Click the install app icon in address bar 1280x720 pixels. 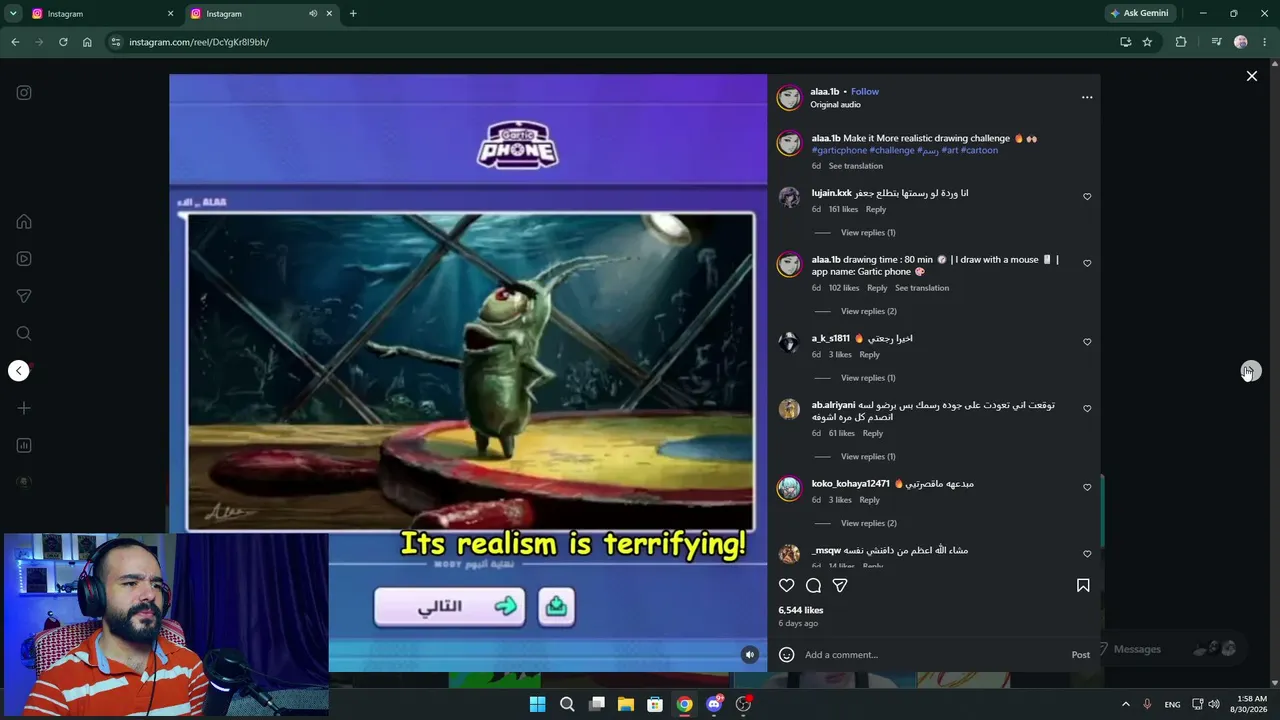coord(1125,42)
